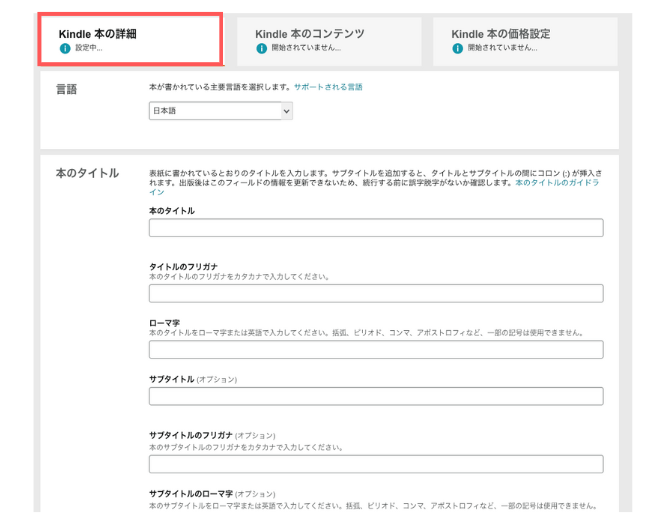Click info icon under Kindle 本の価格設定
This screenshot has width=654, height=532.
point(458,48)
